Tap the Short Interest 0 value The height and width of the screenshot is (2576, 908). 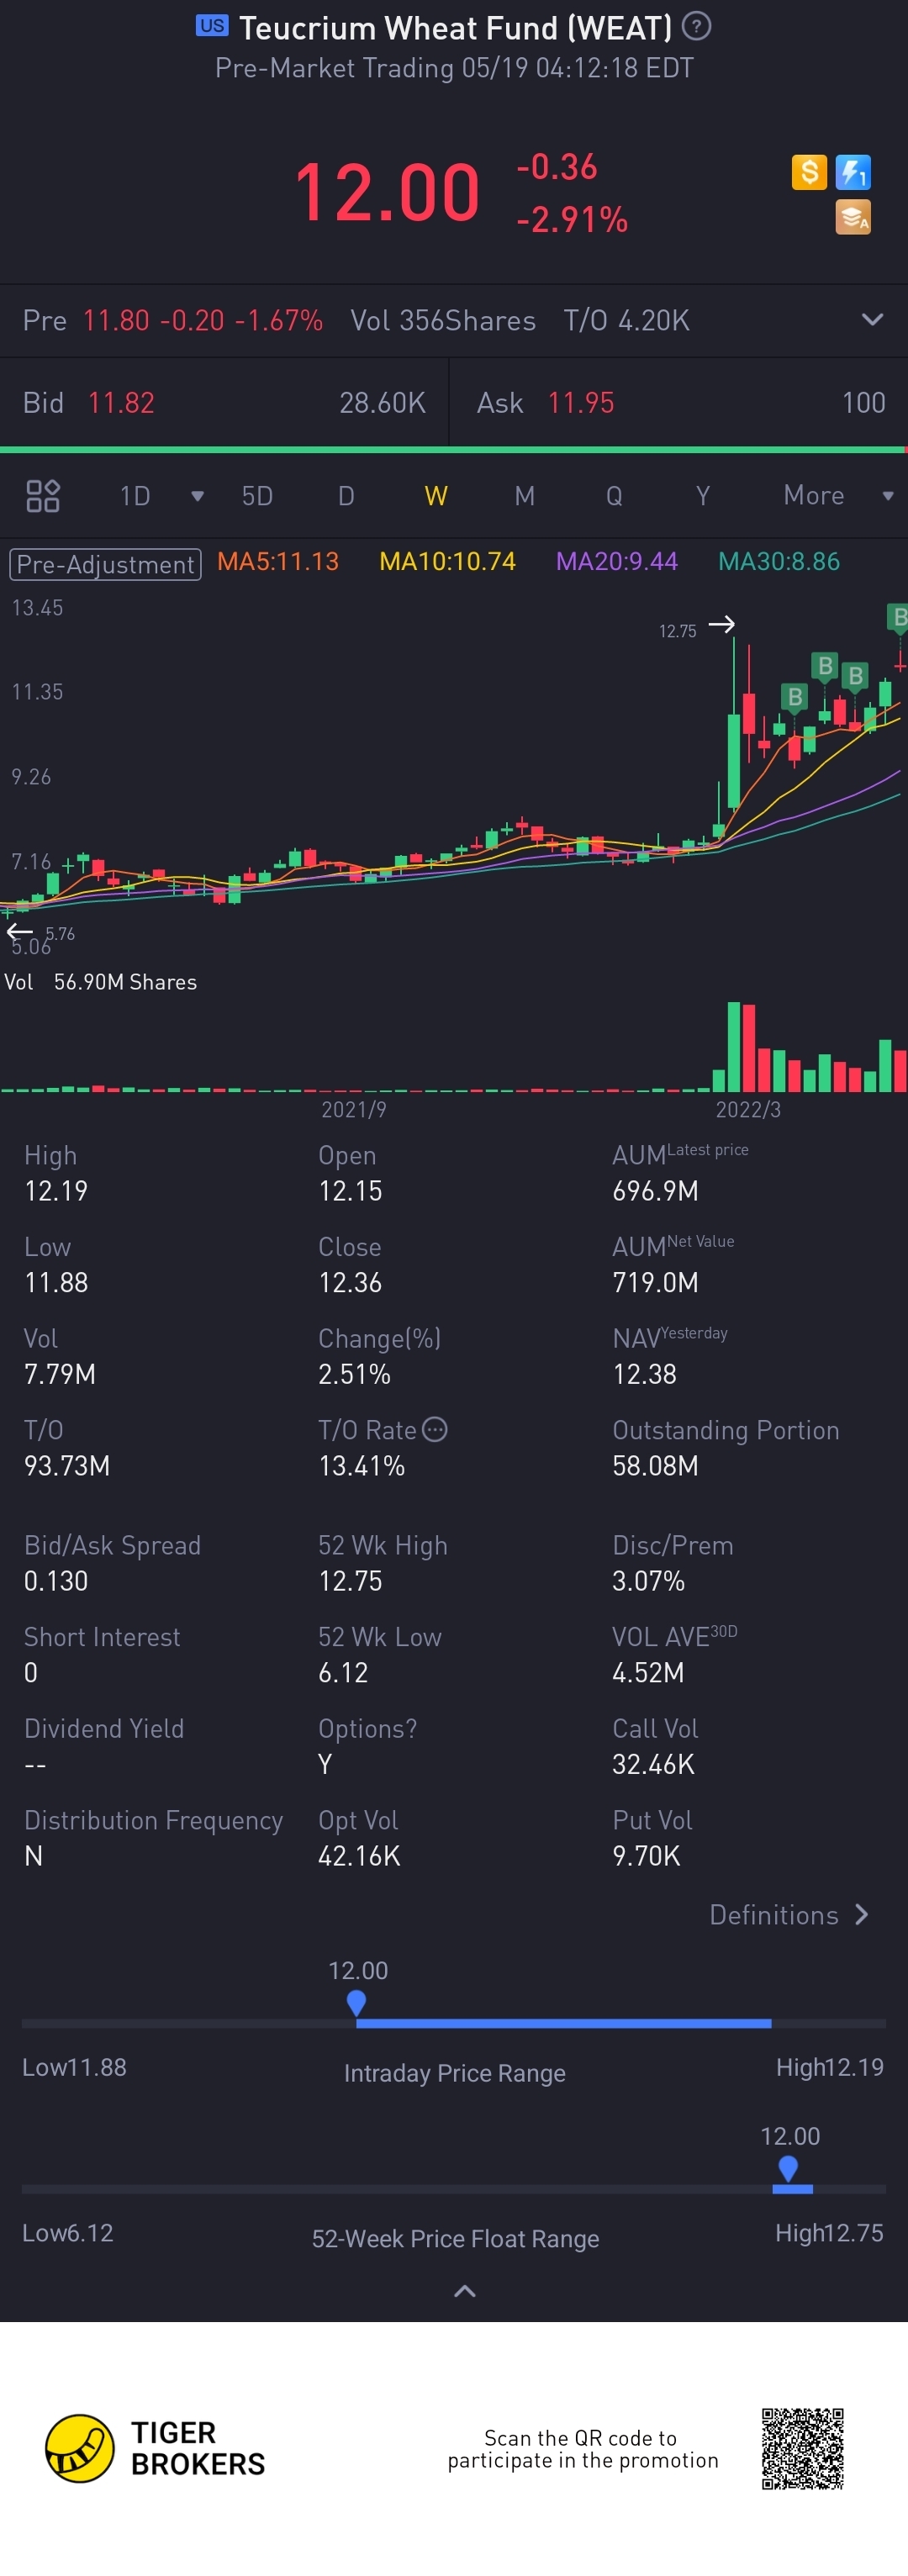[x=31, y=1673]
